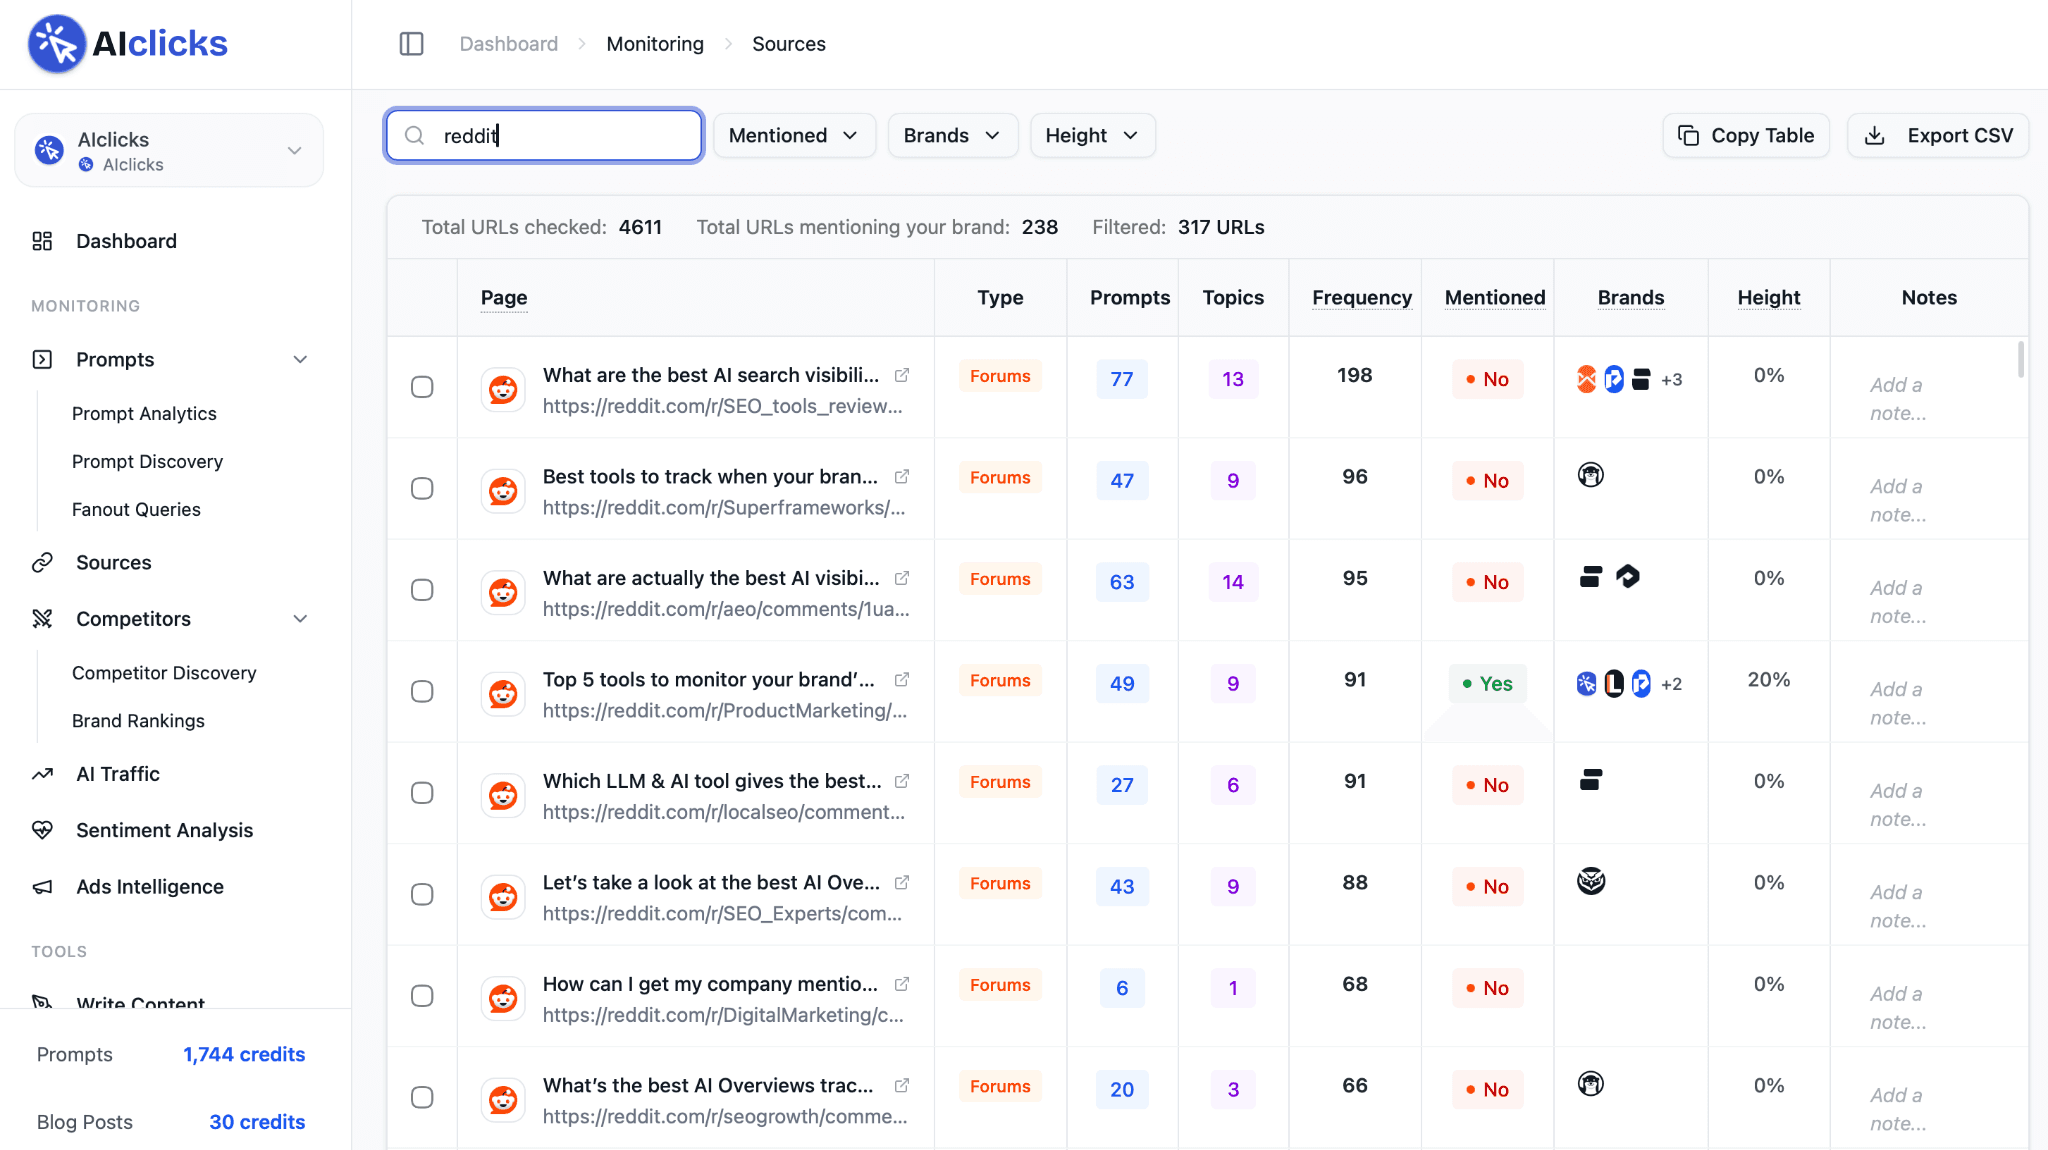
Task: Go to Prompt Discovery in sidebar
Action: click(147, 462)
